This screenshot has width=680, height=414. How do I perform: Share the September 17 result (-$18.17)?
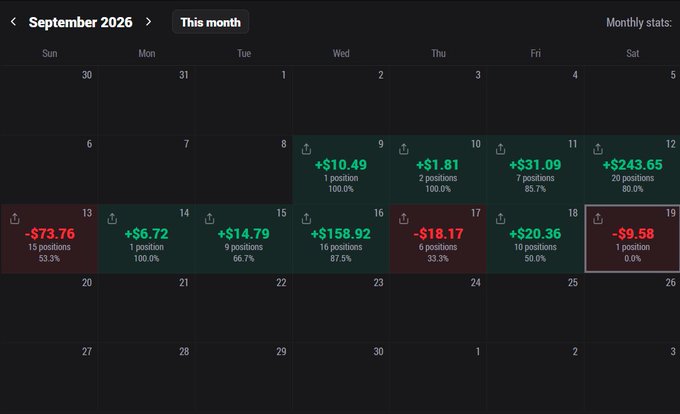coord(404,218)
